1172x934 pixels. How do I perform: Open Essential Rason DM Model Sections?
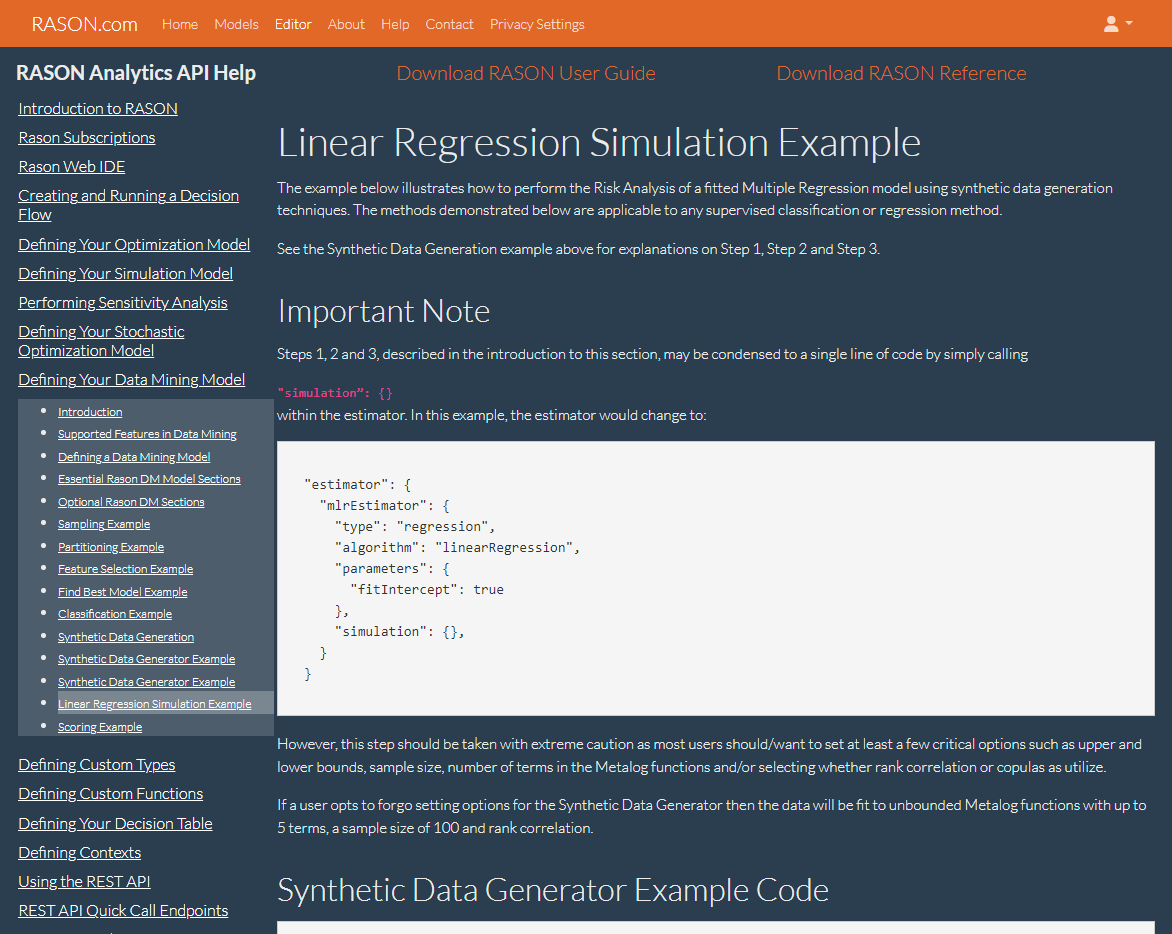click(149, 479)
